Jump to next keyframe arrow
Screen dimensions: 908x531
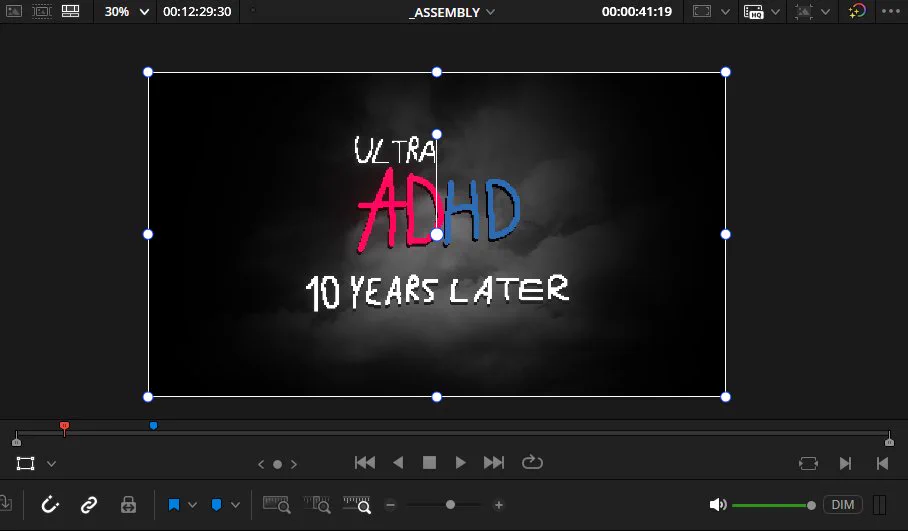(294, 464)
